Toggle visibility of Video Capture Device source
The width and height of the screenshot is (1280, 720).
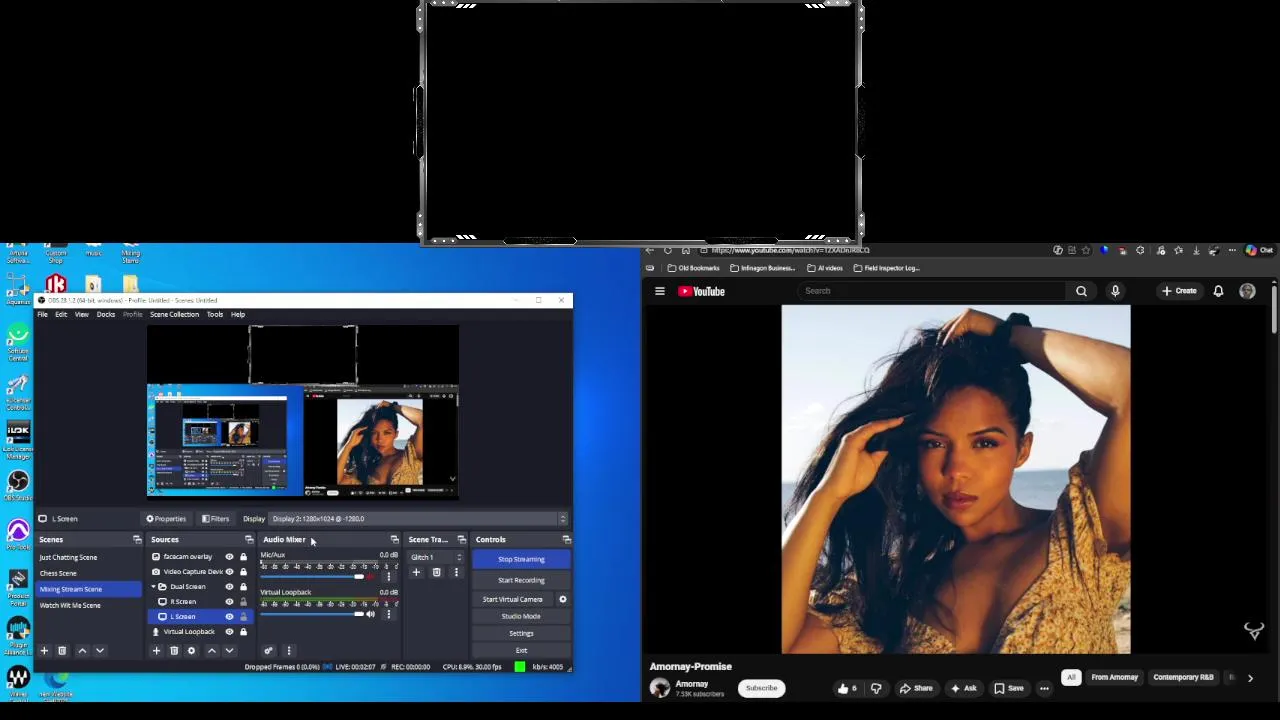229,572
